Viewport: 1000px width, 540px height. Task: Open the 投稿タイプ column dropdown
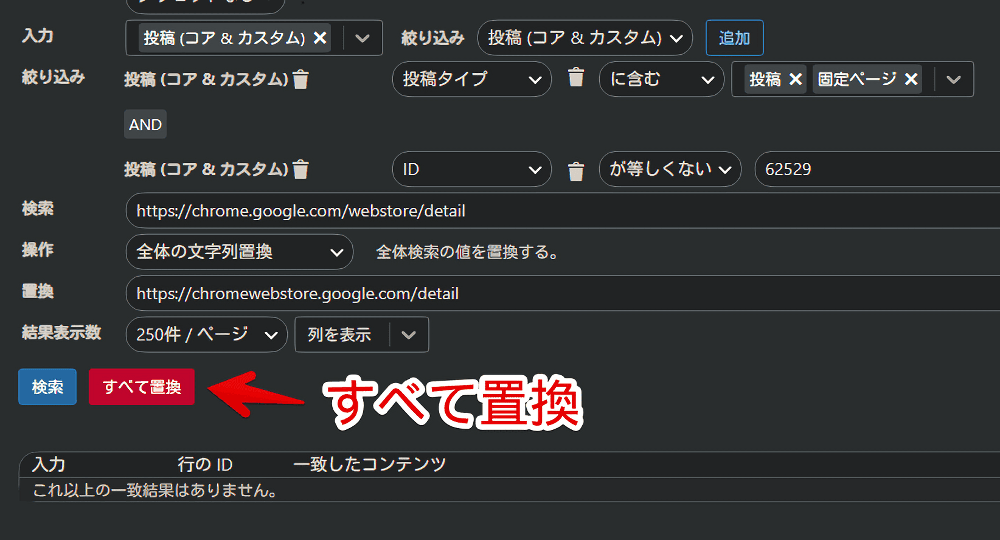coord(470,79)
